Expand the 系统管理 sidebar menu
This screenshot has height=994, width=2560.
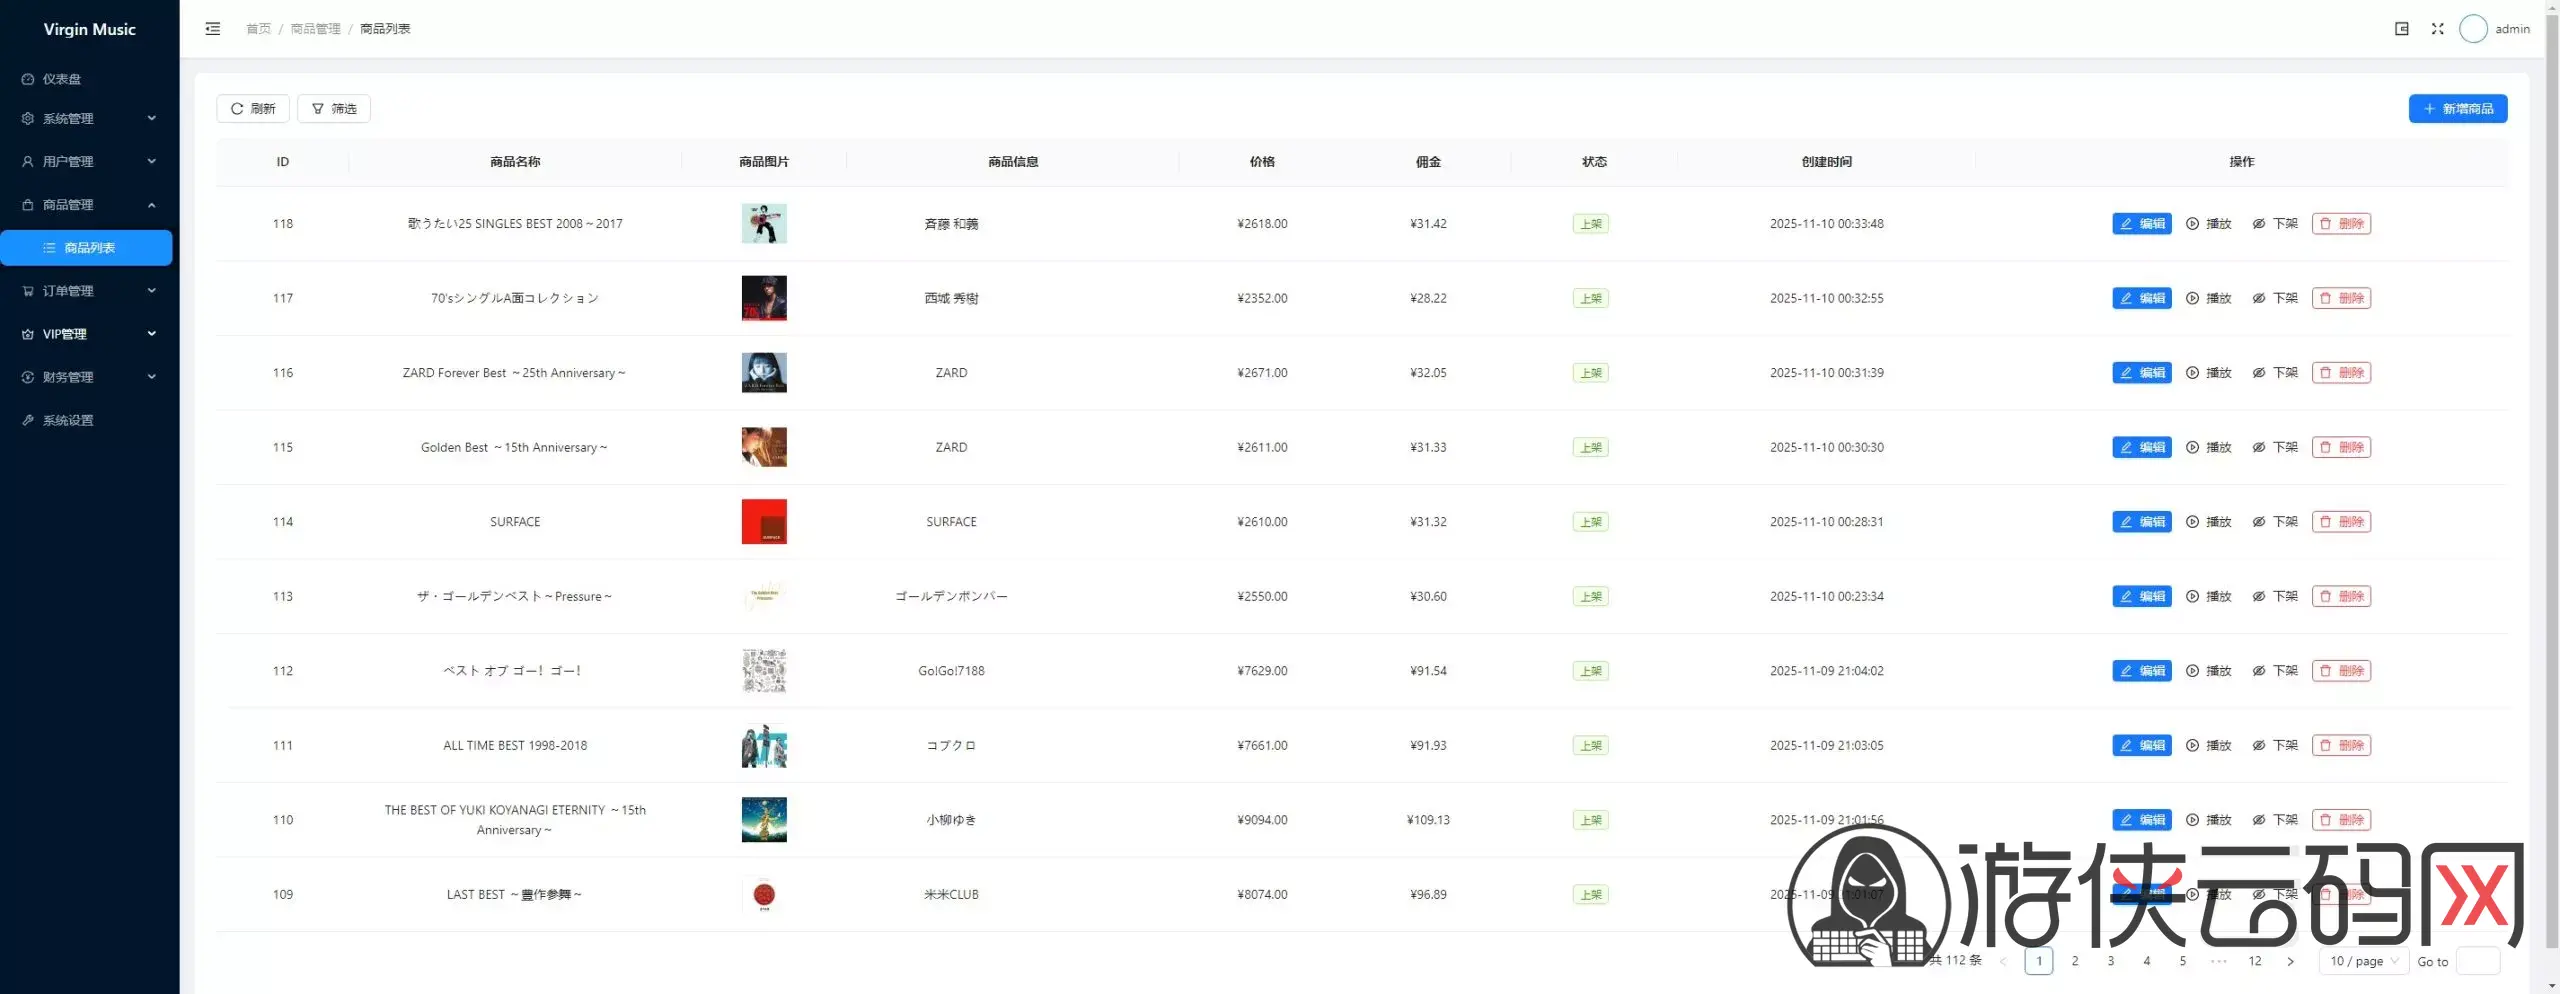click(89, 118)
